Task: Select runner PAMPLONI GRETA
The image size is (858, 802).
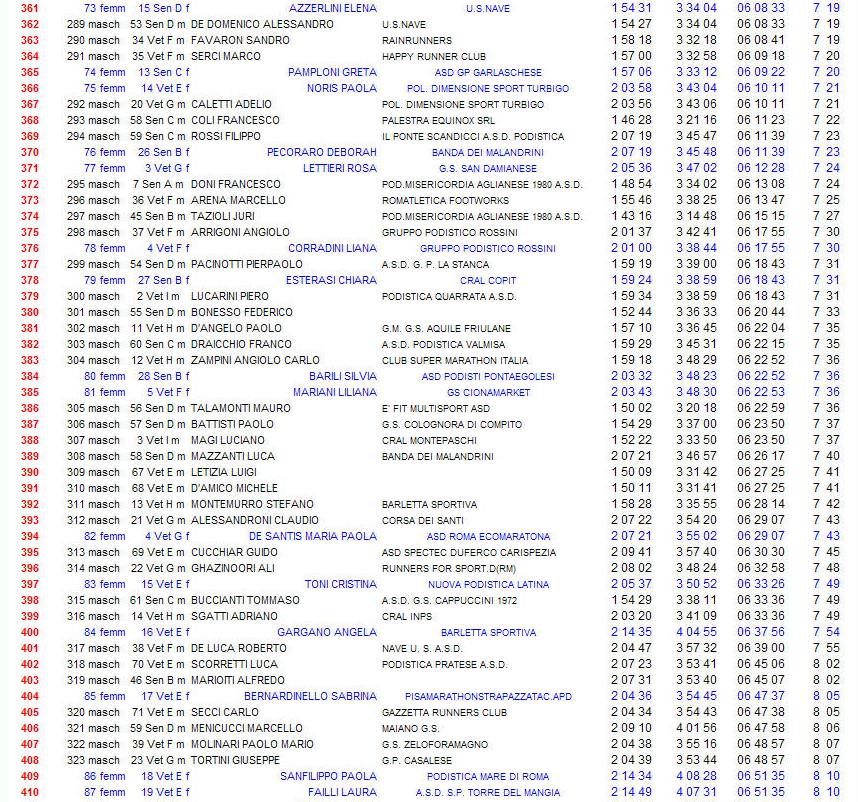Action: tap(332, 72)
